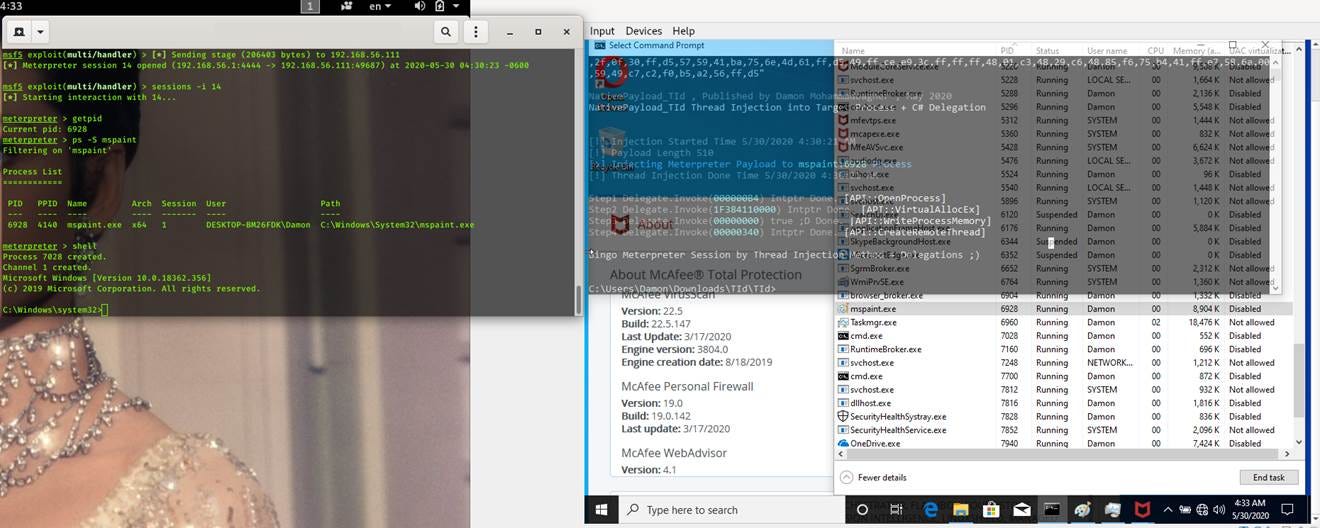
Task: Click the speaker volume tray icon
Action: pos(1220,509)
